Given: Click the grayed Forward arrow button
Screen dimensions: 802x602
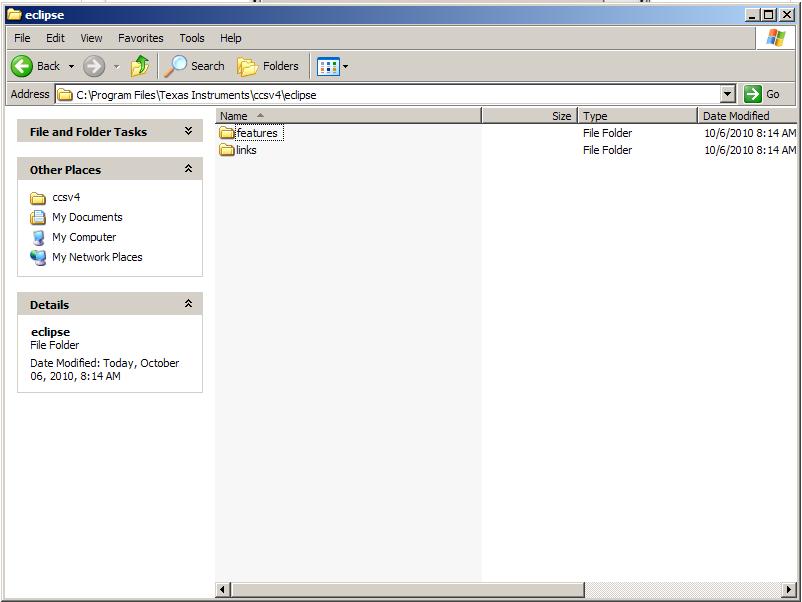Looking at the screenshot, I should coord(94,66).
